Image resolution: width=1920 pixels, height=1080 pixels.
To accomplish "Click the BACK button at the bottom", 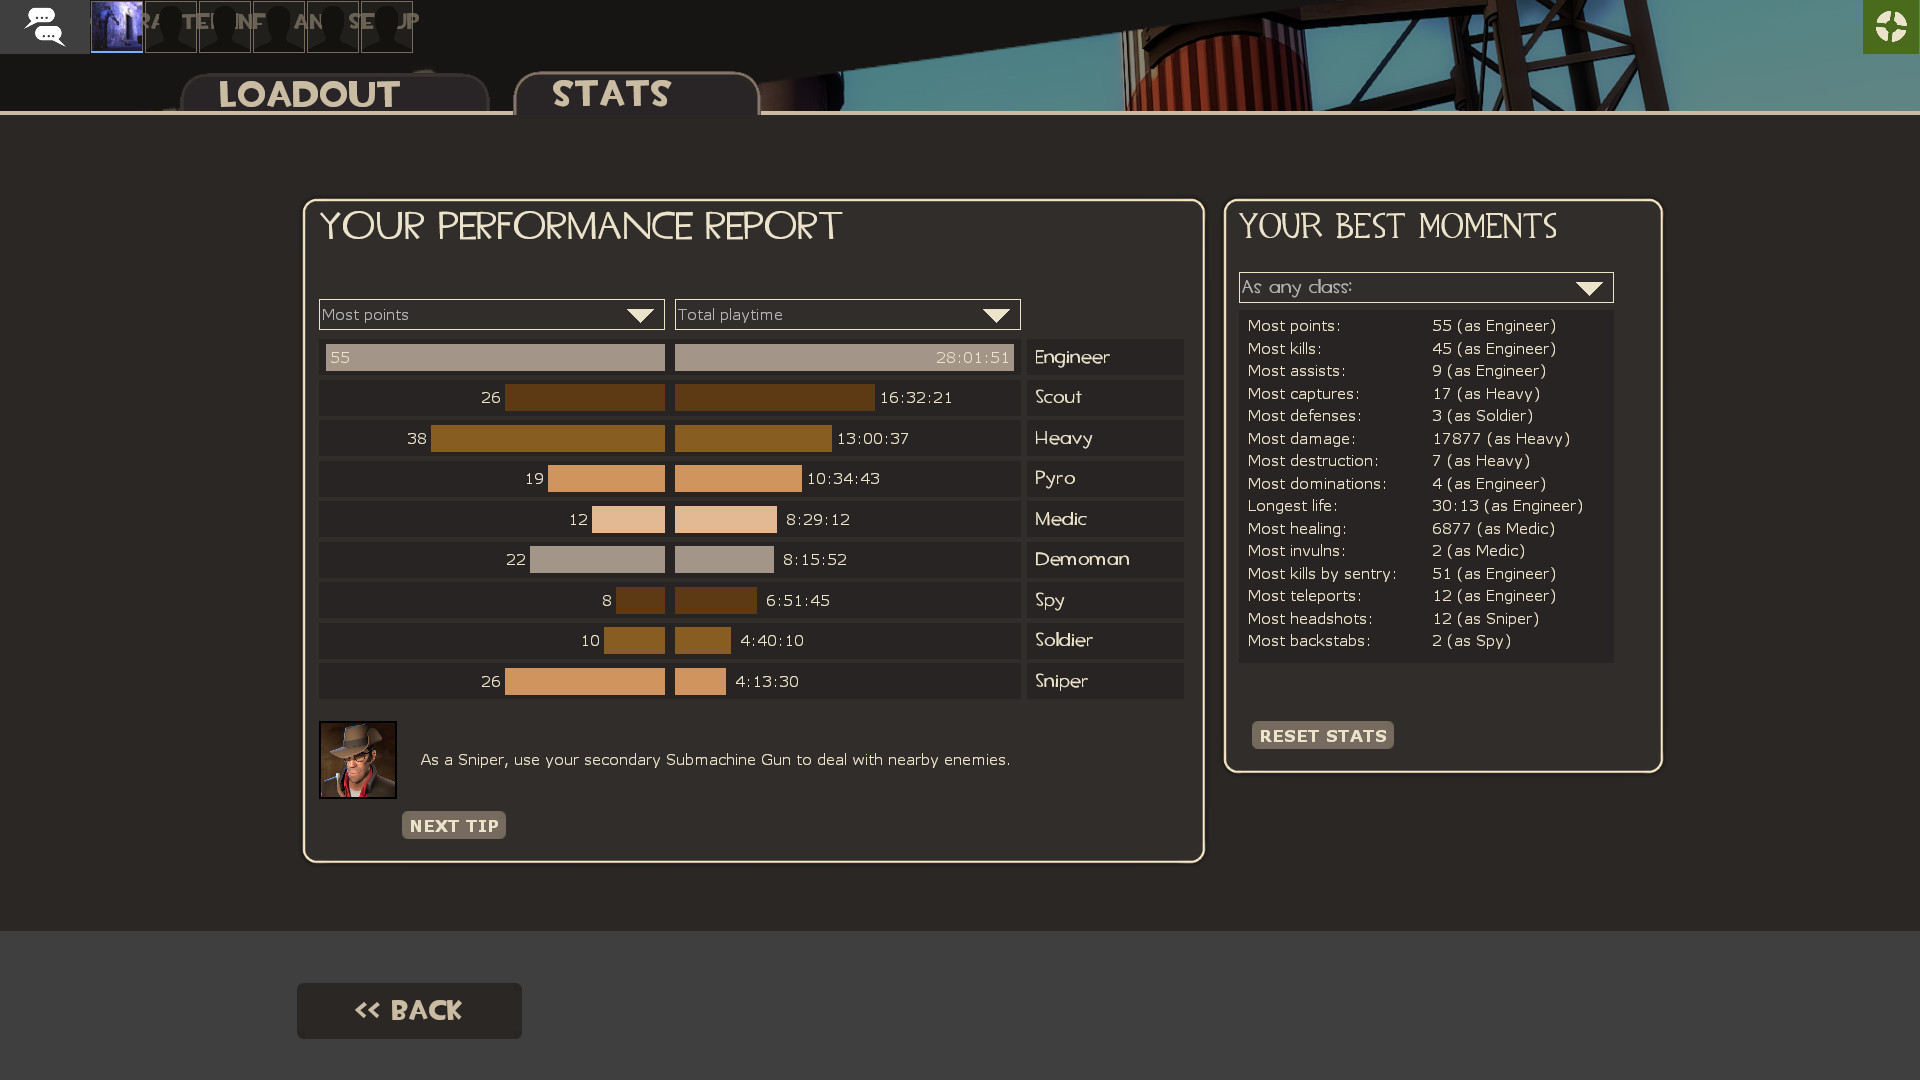I will [x=408, y=1010].
